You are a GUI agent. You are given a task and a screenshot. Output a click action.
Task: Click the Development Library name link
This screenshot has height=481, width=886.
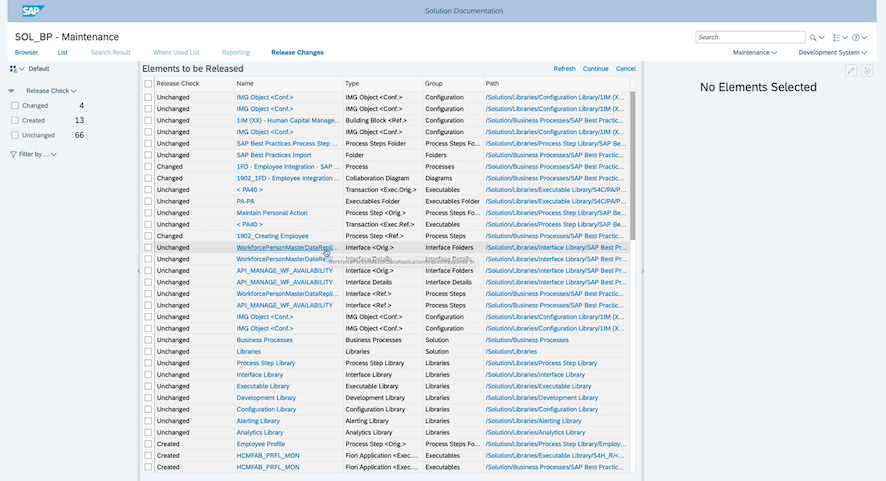tap(266, 398)
